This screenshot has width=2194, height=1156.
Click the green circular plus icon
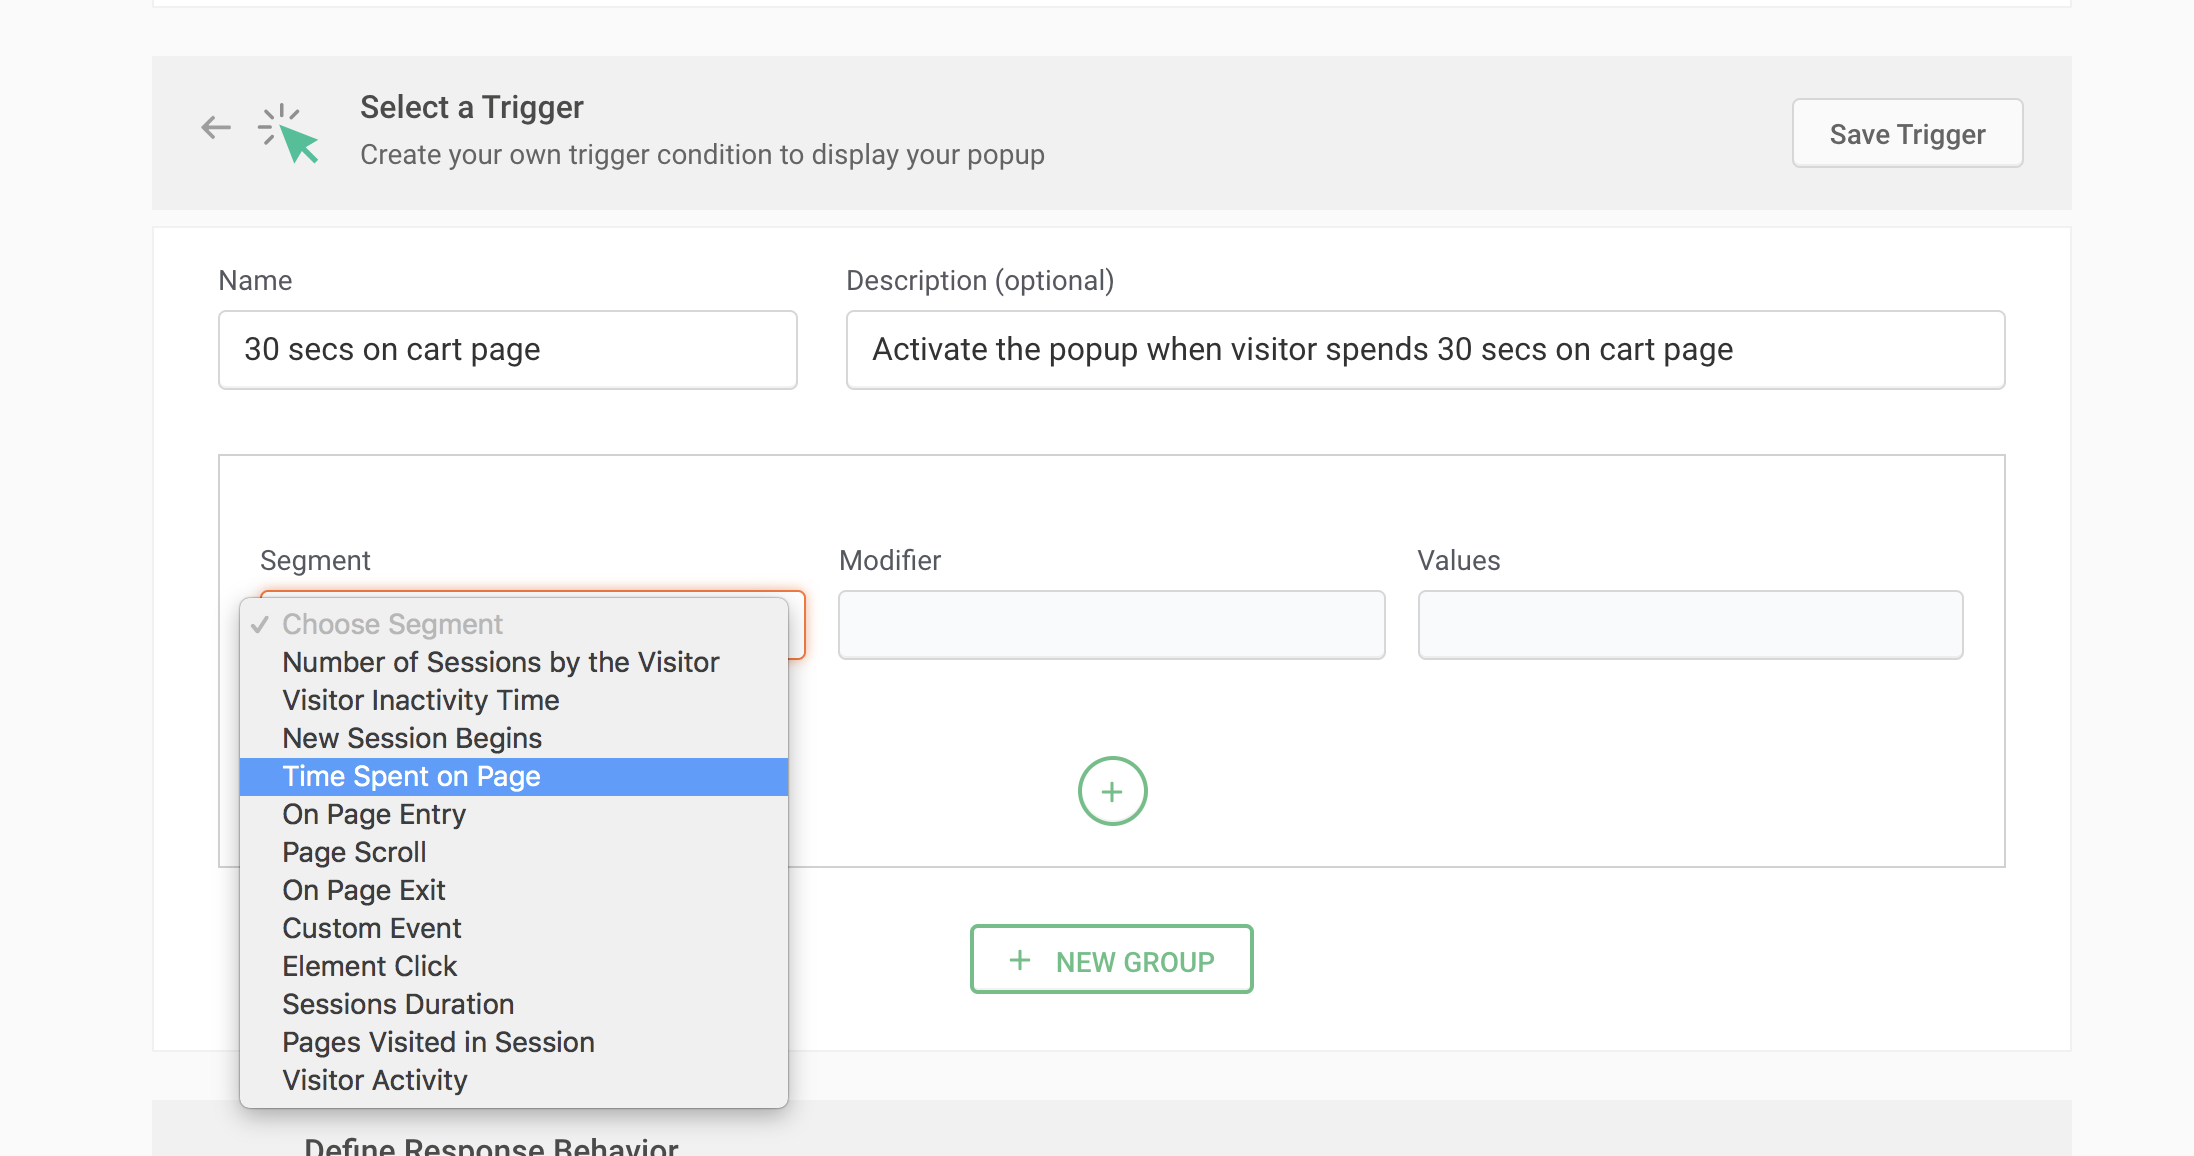1112,791
